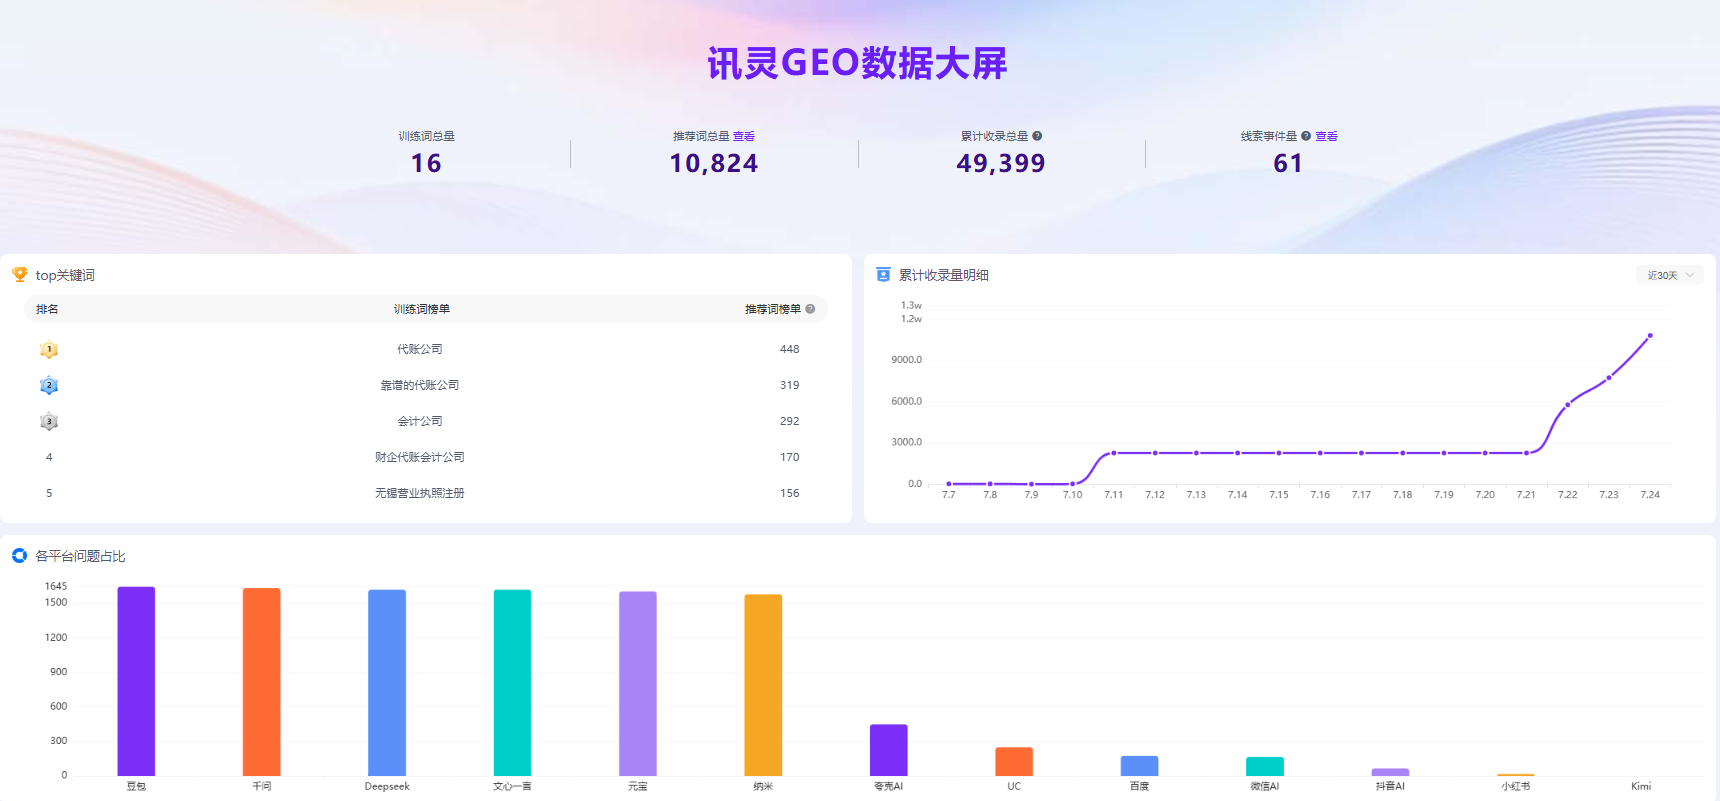The image size is (1720, 801).
Task: Click the line chart point at 7.23
Action: coord(1609,378)
